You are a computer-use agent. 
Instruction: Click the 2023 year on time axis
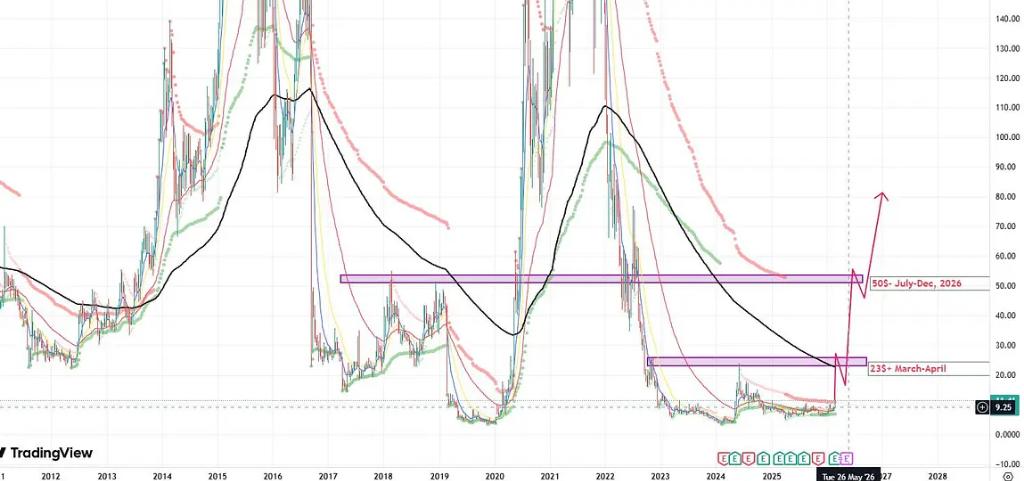tap(661, 476)
